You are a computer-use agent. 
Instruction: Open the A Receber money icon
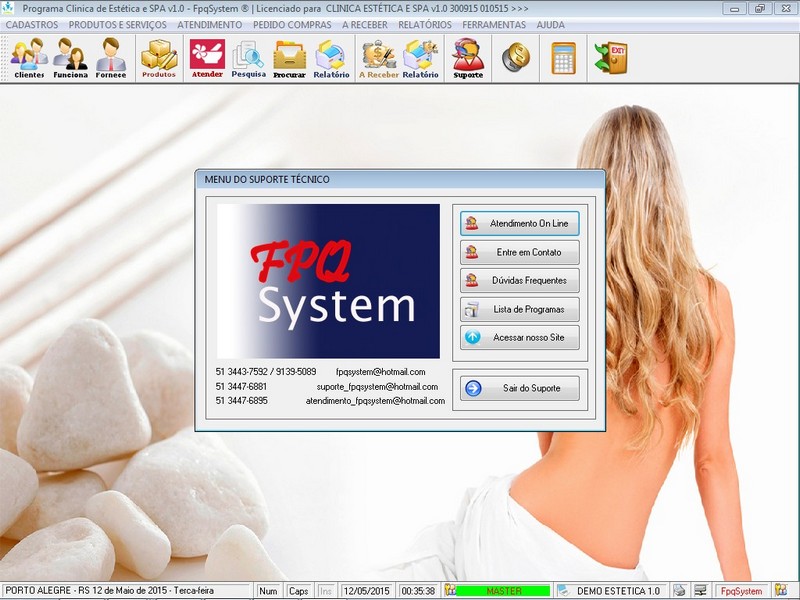pos(379,58)
